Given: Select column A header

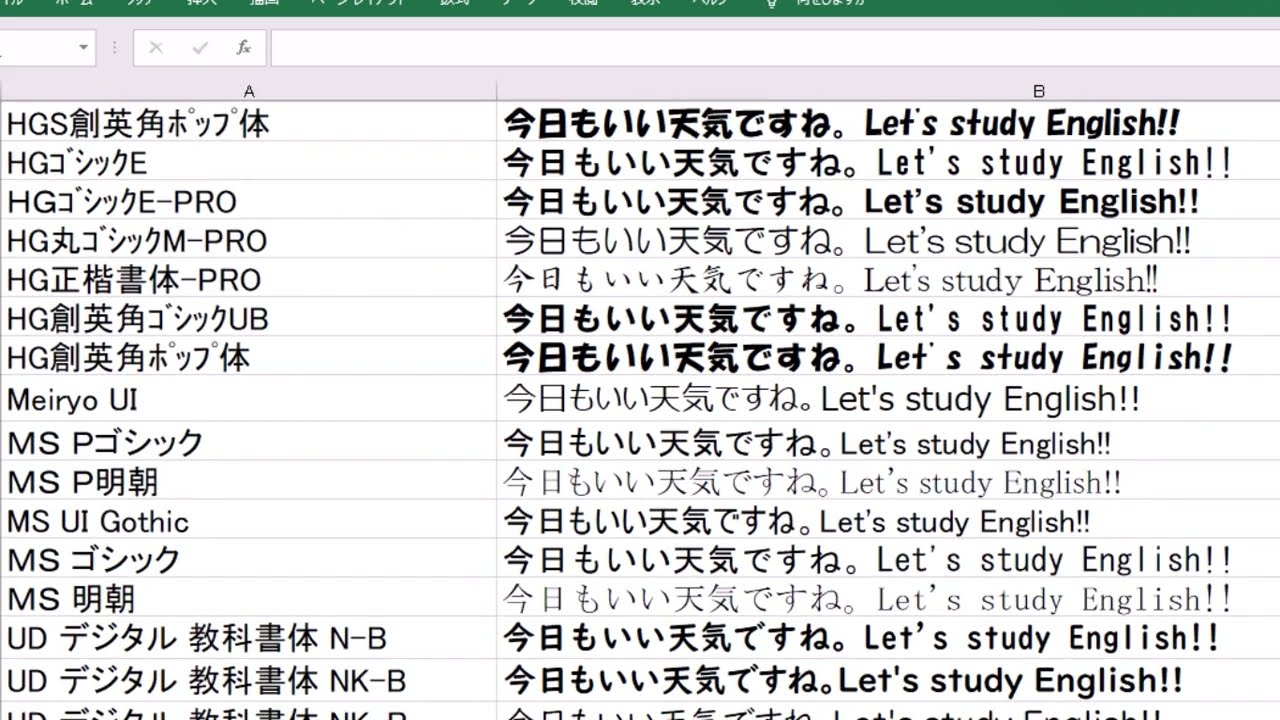Looking at the screenshot, I should tap(248, 91).
